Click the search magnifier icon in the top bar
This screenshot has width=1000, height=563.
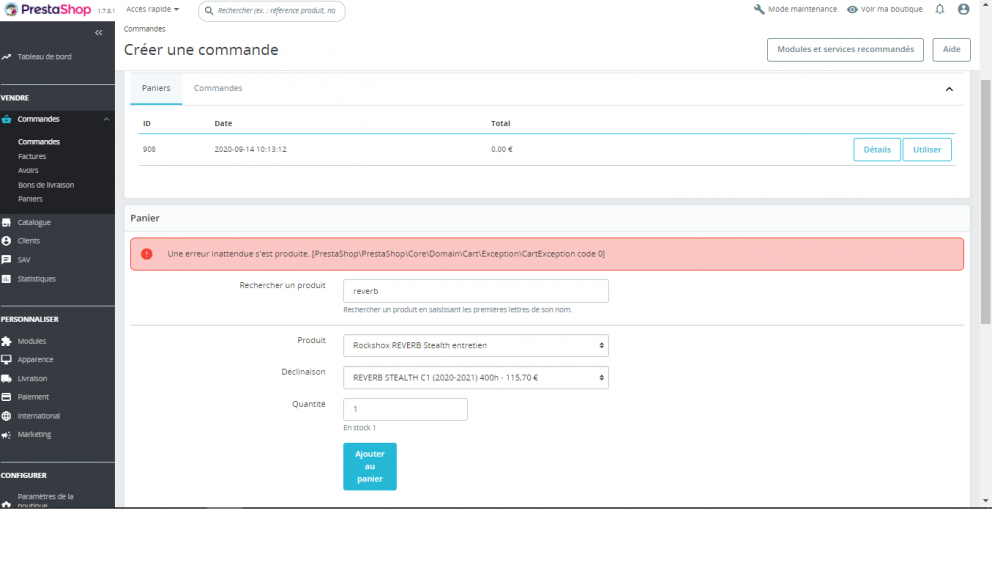click(x=209, y=11)
